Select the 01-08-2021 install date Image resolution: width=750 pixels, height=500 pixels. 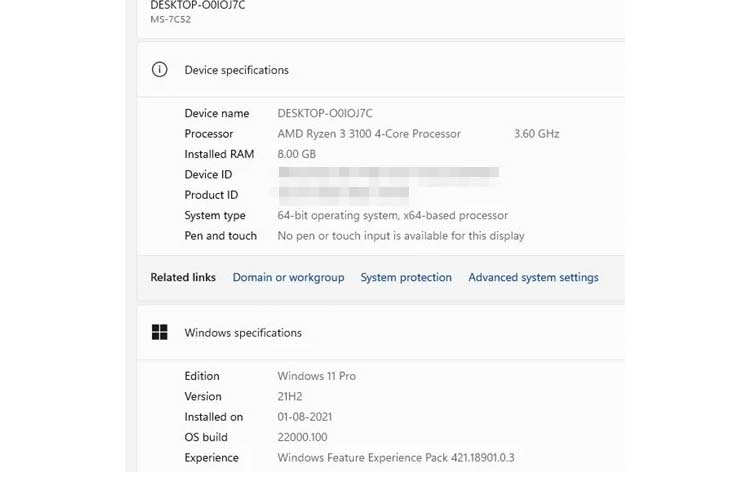pos(305,417)
